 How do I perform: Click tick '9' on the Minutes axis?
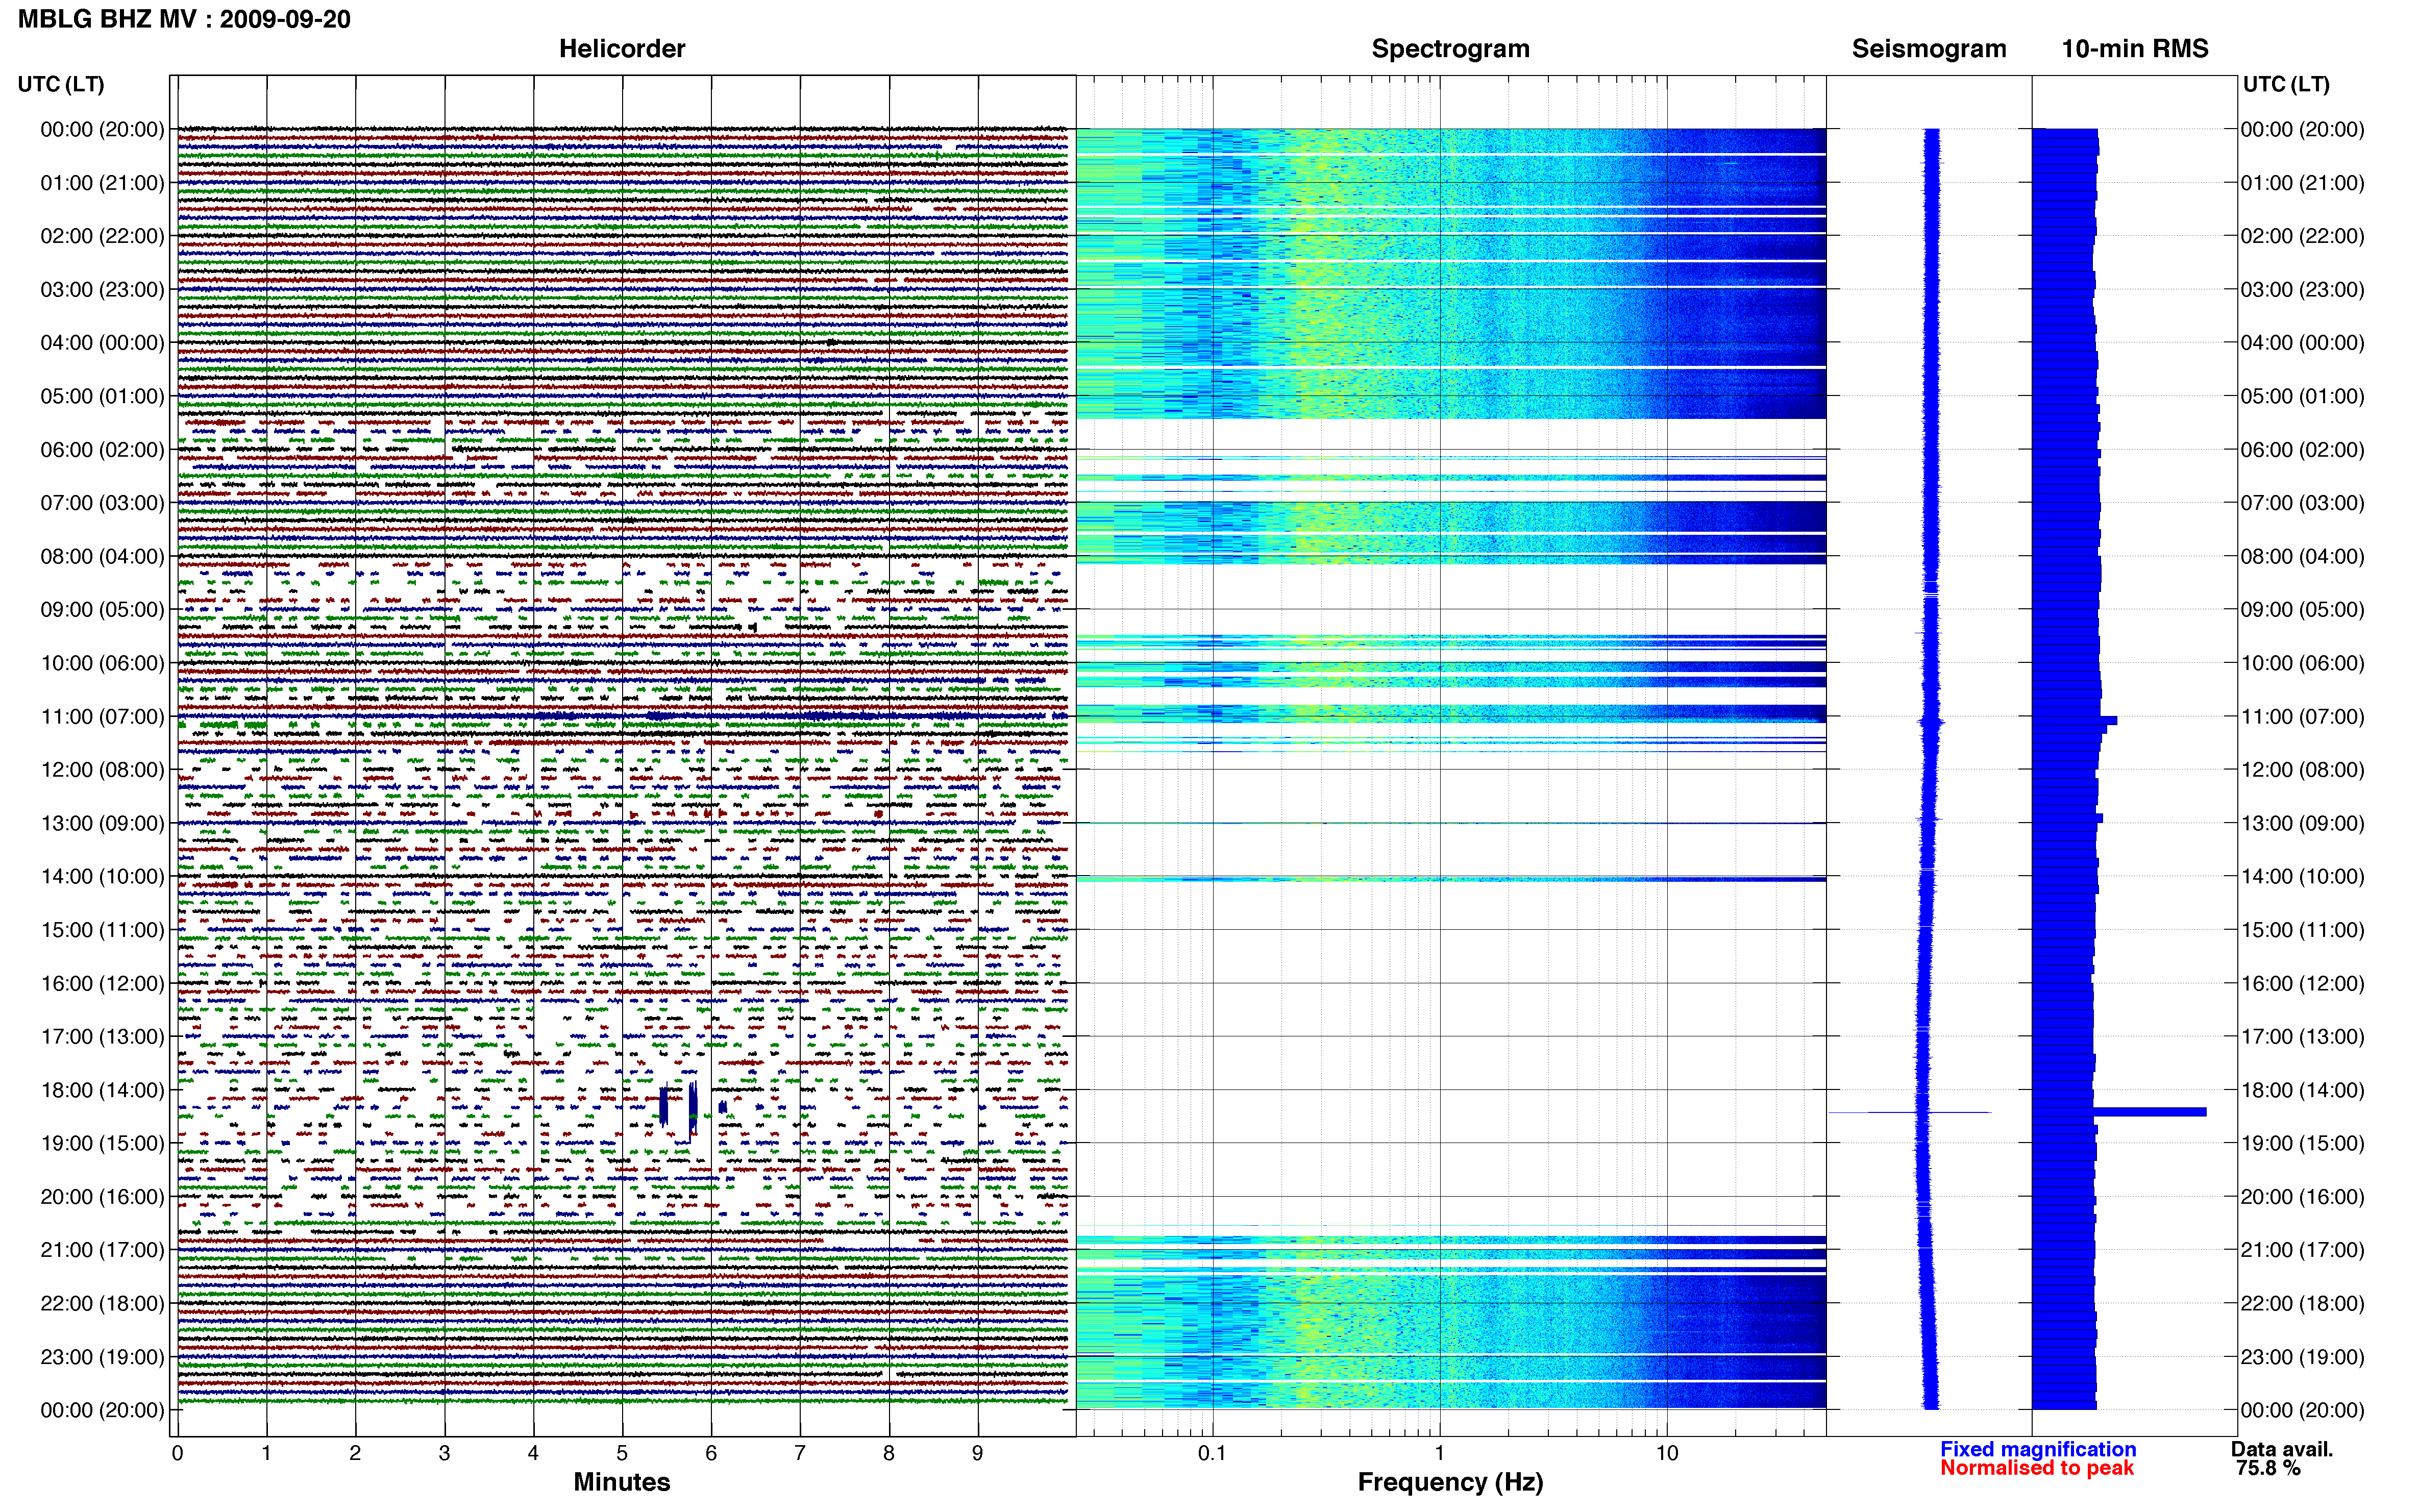pyautogui.click(x=978, y=1453)
